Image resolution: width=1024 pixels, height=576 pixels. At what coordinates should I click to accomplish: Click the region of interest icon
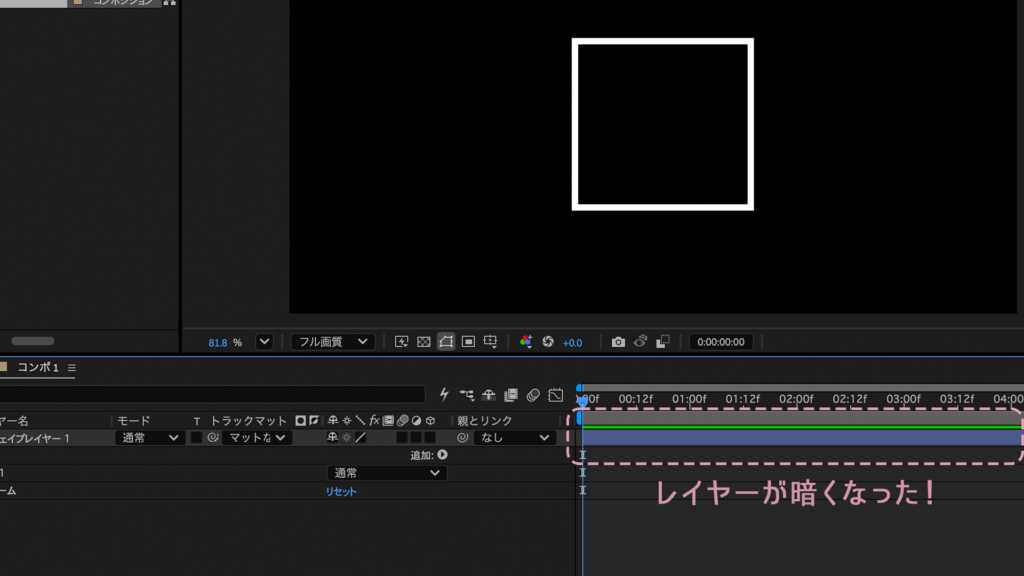(468, 342)
